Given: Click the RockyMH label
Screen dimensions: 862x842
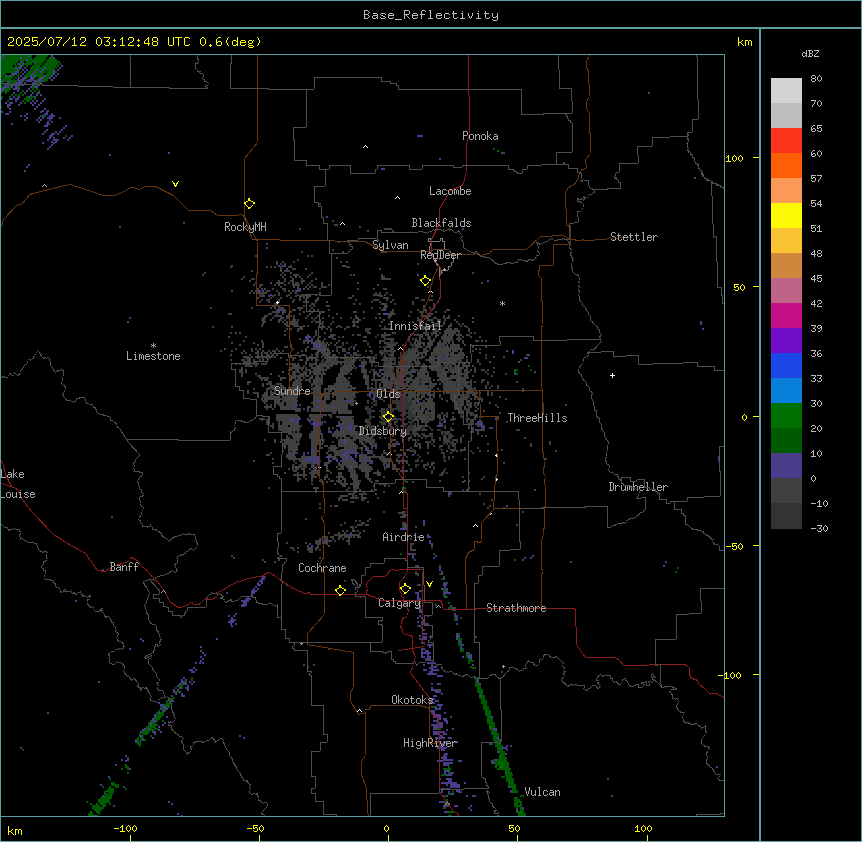Looking at the screenshot, I should tap(245, 227).
